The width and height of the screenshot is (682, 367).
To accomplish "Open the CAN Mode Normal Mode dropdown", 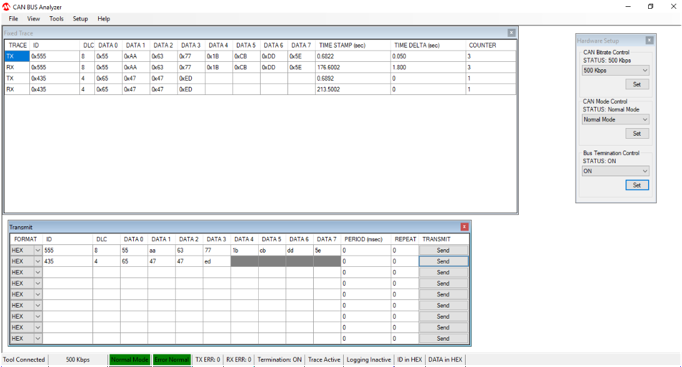I will point(645,120).
